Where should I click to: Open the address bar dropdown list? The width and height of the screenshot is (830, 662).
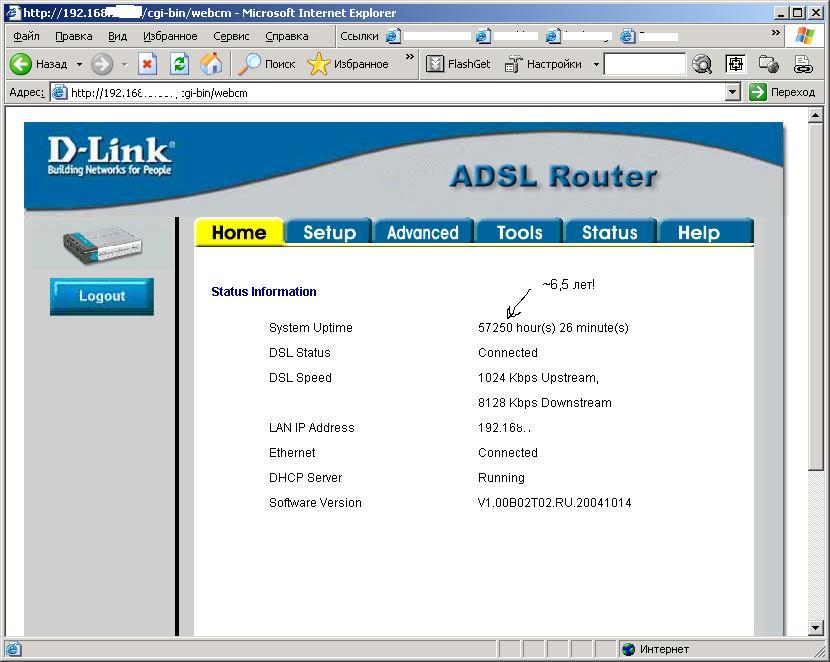[x=732, y=92]
